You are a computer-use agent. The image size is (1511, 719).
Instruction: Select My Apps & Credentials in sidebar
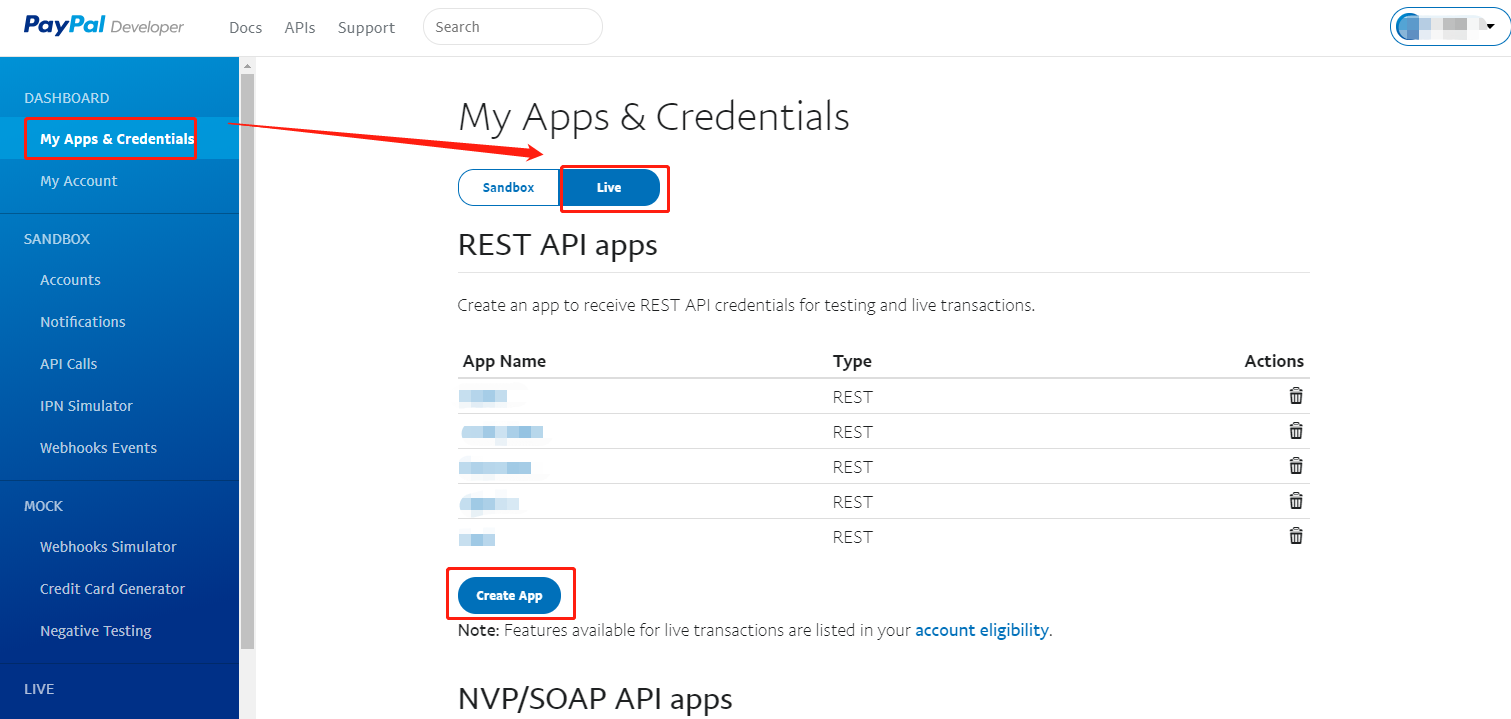coord(117,139)
